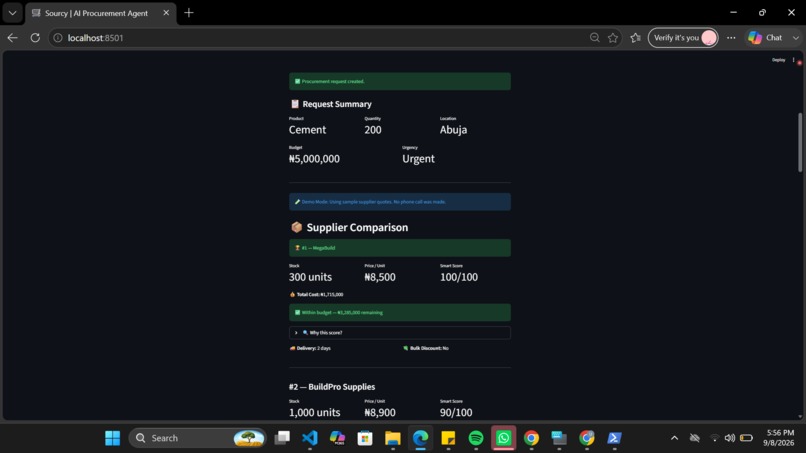
Task: Close the Sourcy browser tab
Action: (x=166, y=13)
